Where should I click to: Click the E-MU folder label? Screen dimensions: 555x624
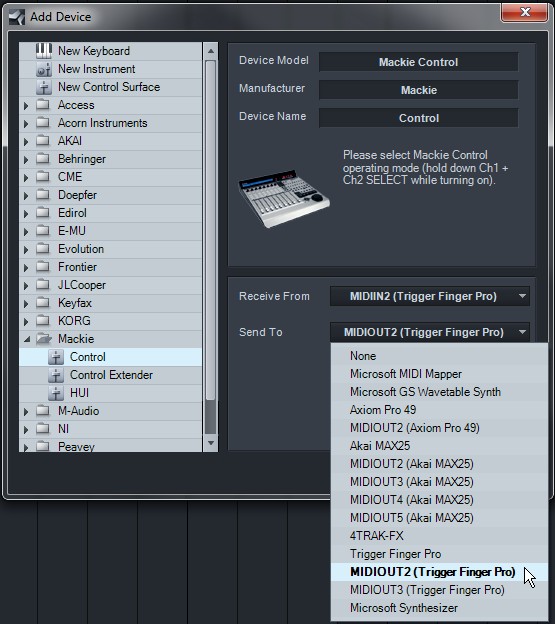(x=72, y=231)
